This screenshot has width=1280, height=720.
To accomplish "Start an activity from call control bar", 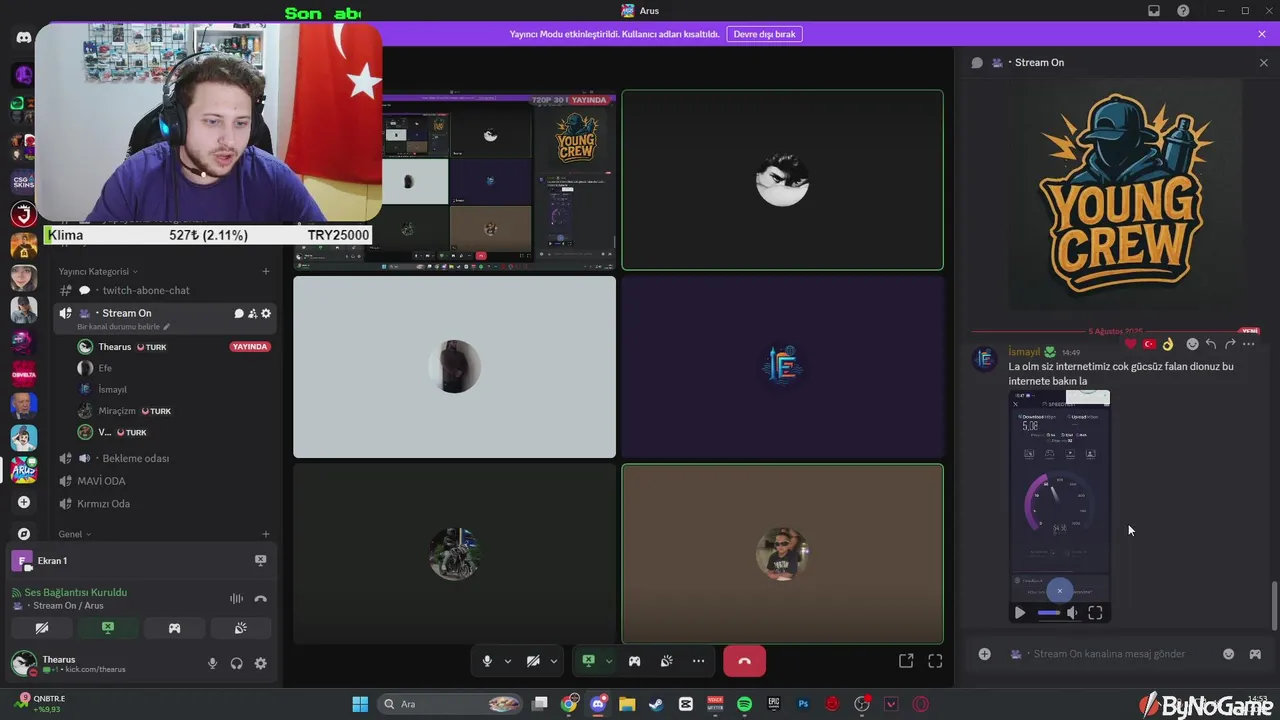I will pyautogui.click(x=634, y=661).
